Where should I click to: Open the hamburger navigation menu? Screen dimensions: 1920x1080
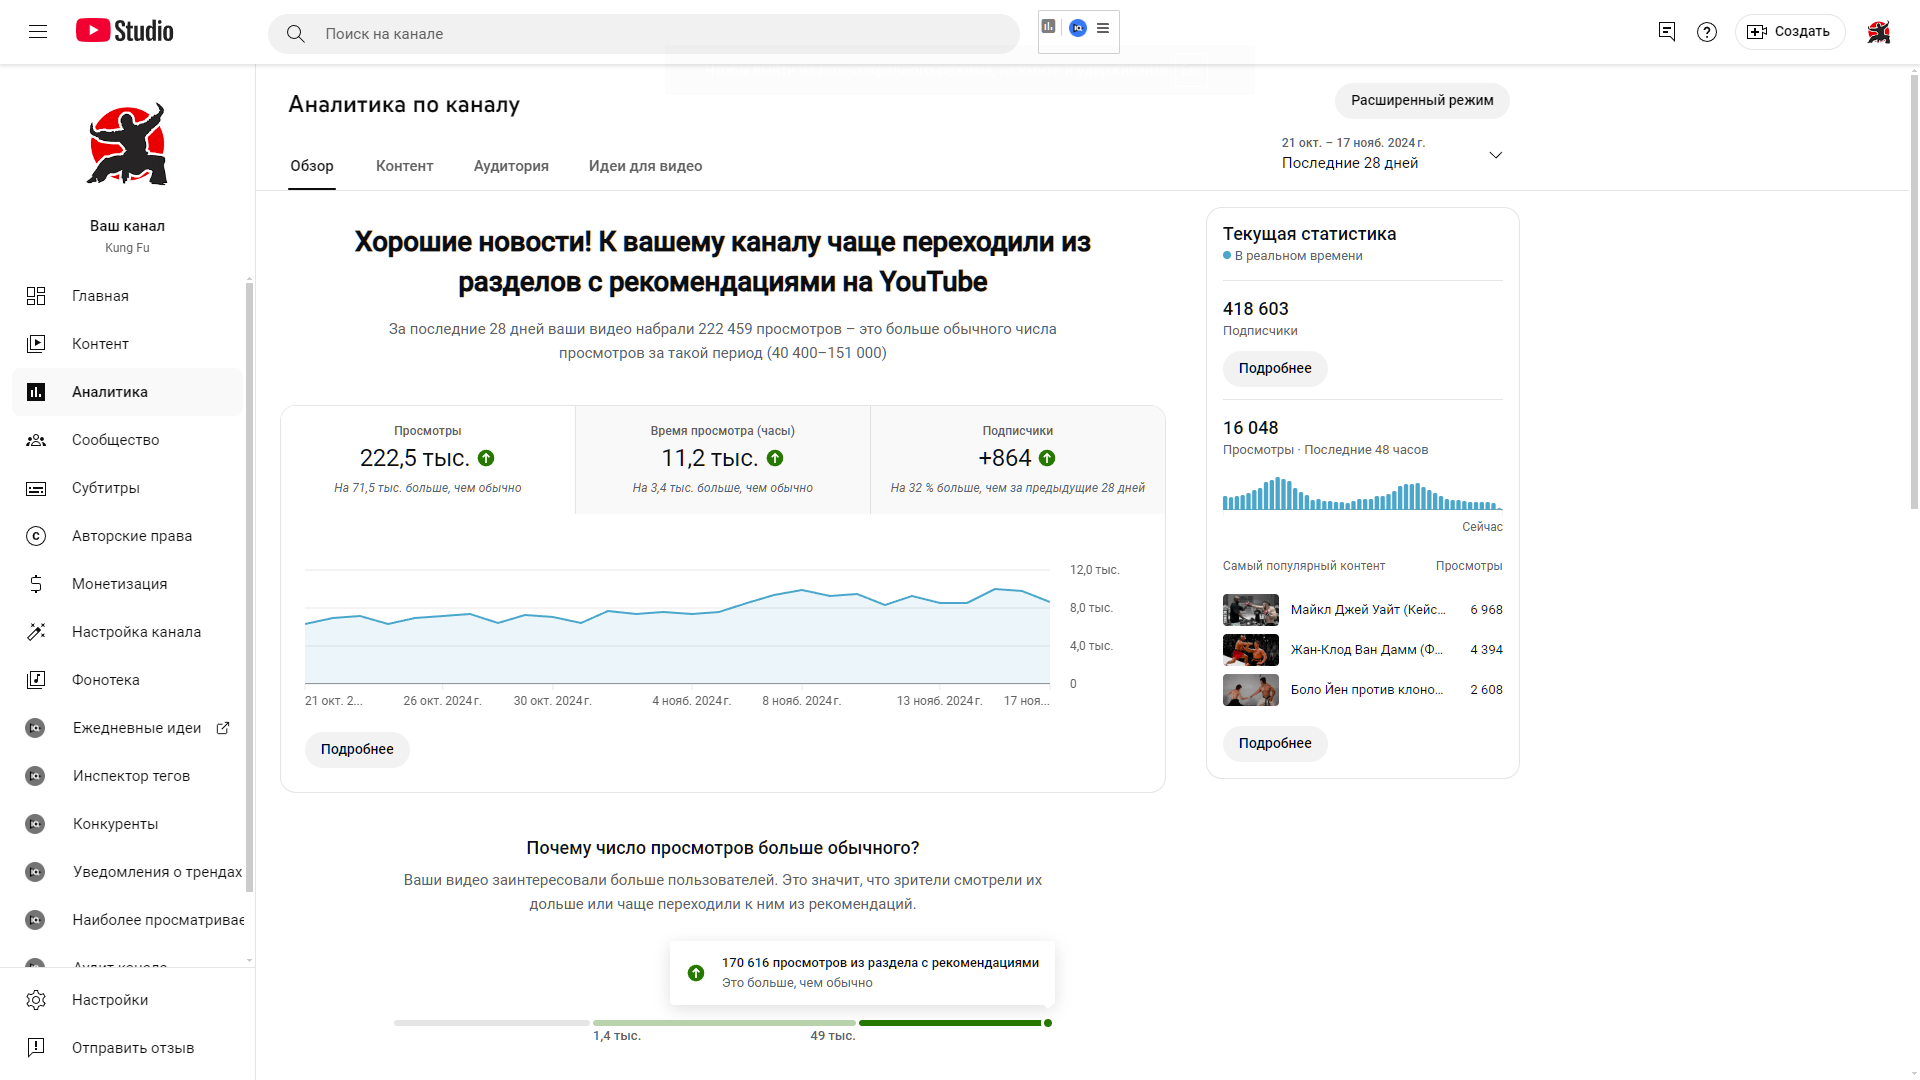pos(38,32)
